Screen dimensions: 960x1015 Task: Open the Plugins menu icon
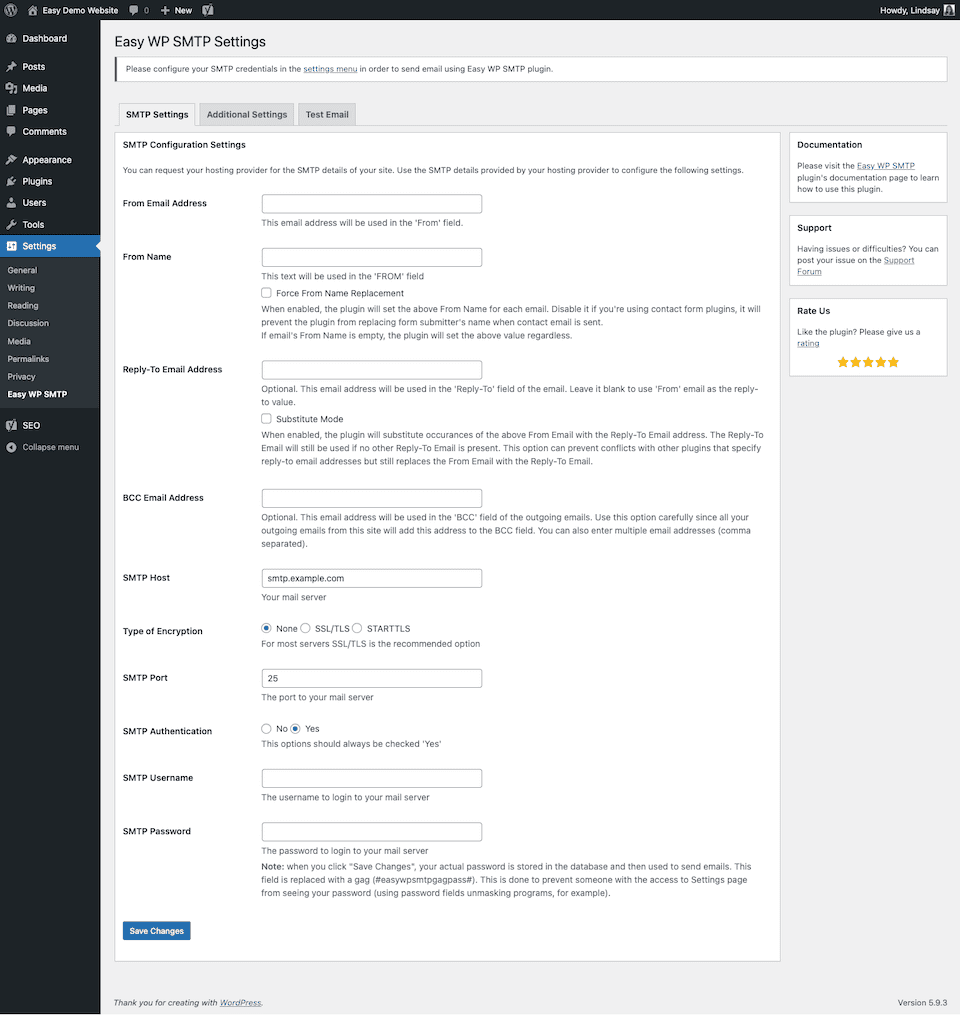(11, 182)
